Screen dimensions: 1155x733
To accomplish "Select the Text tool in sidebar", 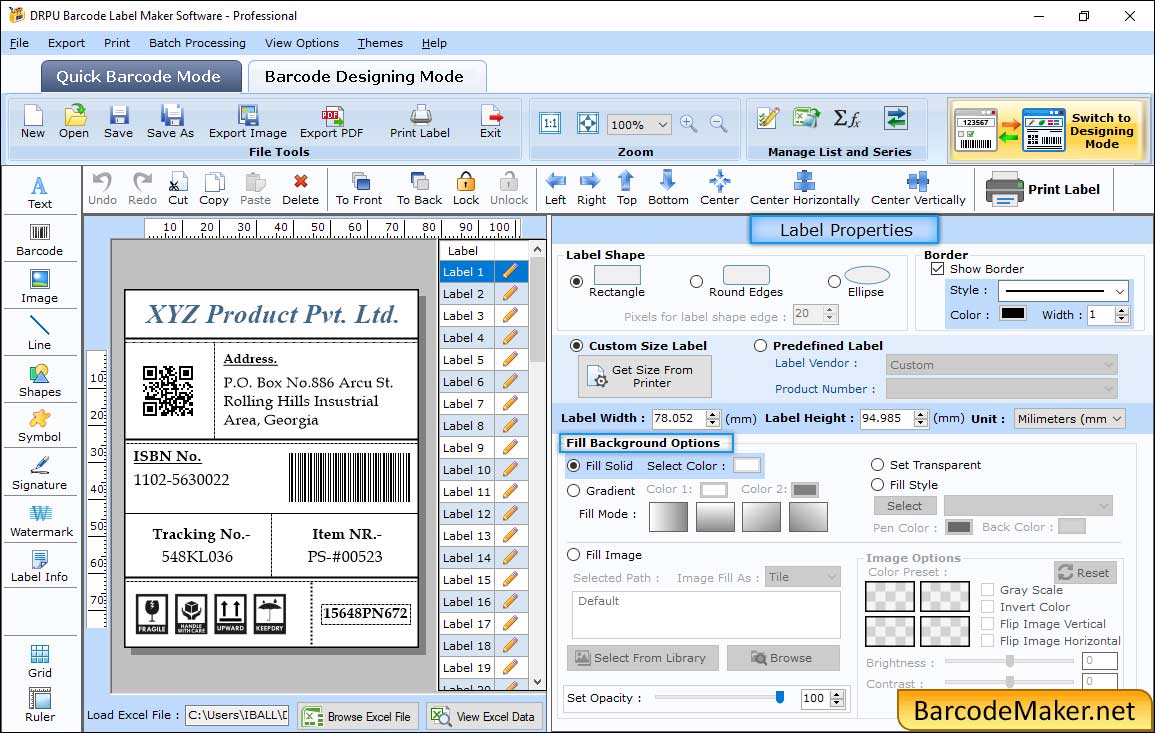I will [x=40, y=192].
